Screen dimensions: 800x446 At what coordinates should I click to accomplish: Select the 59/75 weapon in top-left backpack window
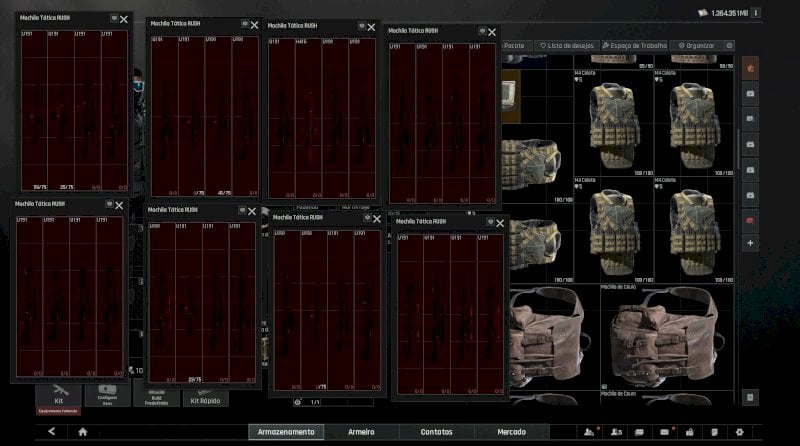coord(34,111)
